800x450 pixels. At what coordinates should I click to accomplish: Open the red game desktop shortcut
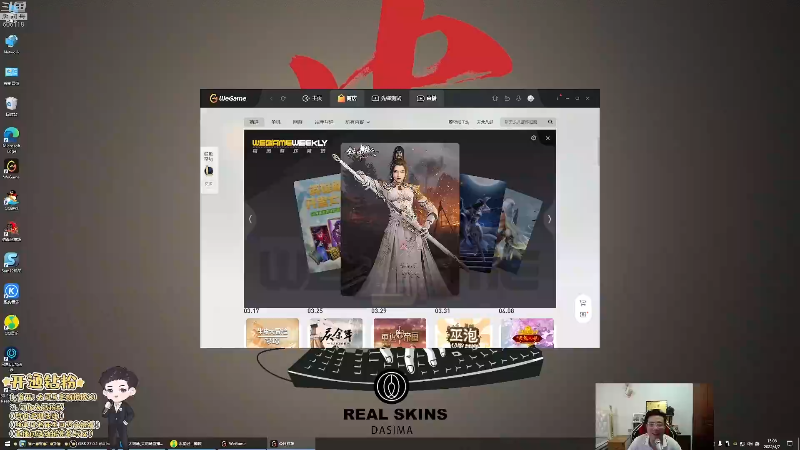point(11,232)
